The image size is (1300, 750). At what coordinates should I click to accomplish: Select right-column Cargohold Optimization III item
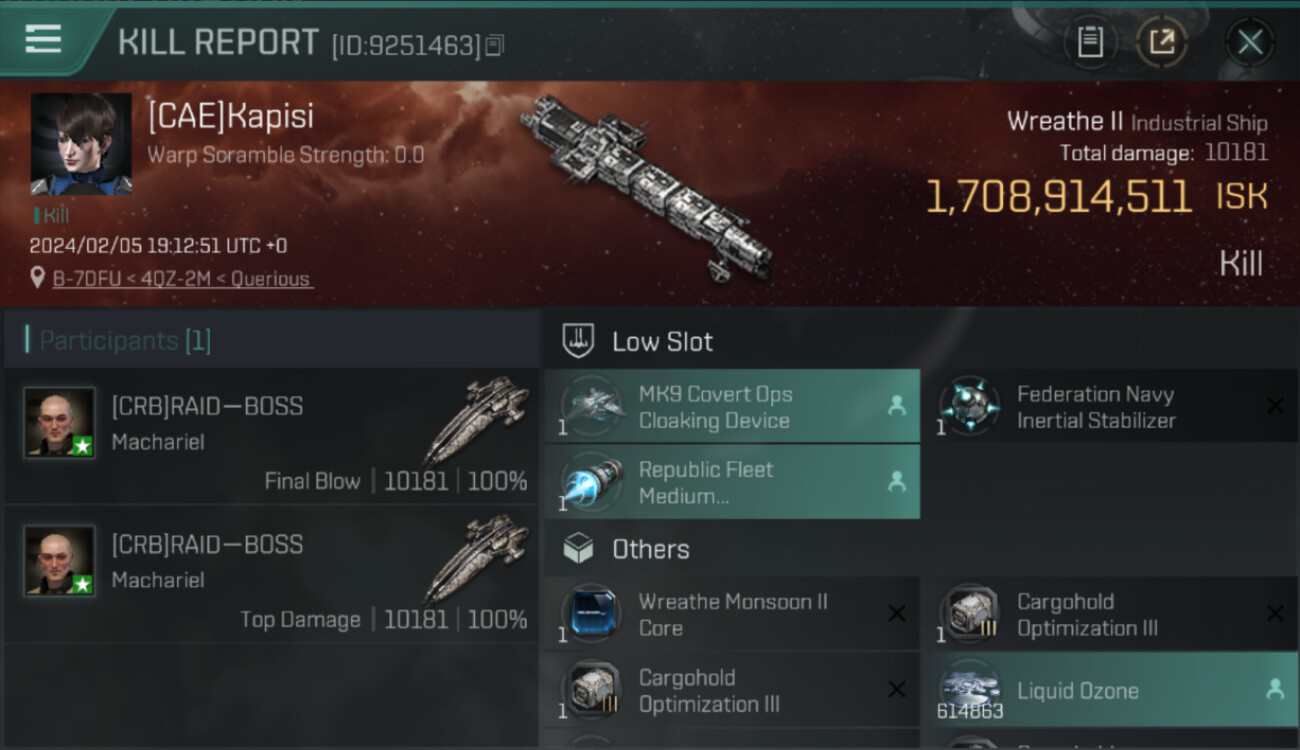[1110, 614]
